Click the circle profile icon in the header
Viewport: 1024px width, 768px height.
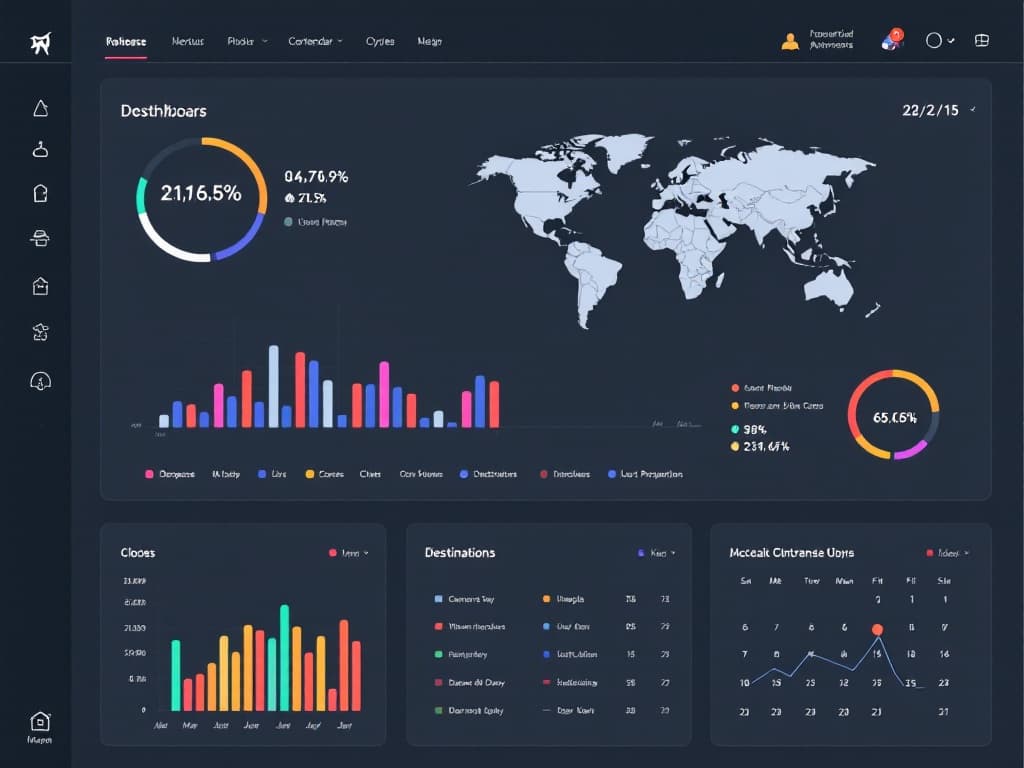pos(934,40)
